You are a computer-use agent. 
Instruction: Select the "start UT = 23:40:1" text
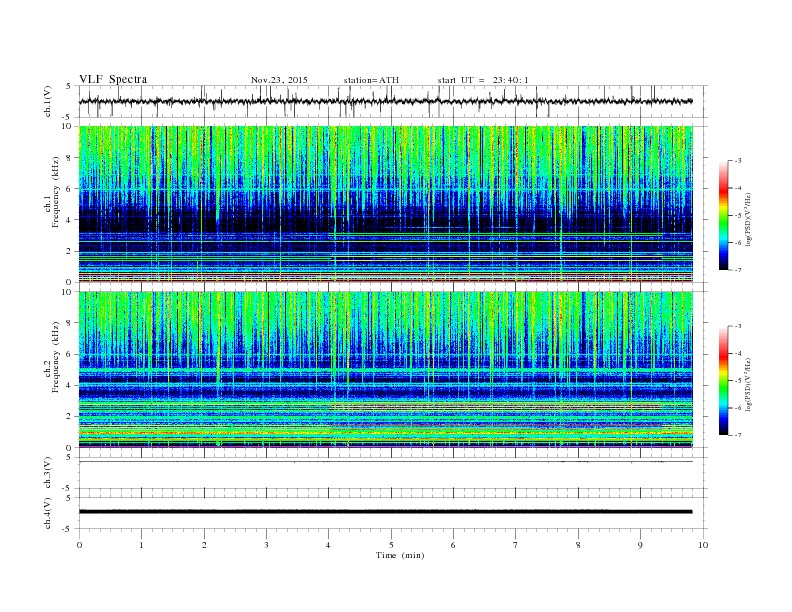click(483, 80)
